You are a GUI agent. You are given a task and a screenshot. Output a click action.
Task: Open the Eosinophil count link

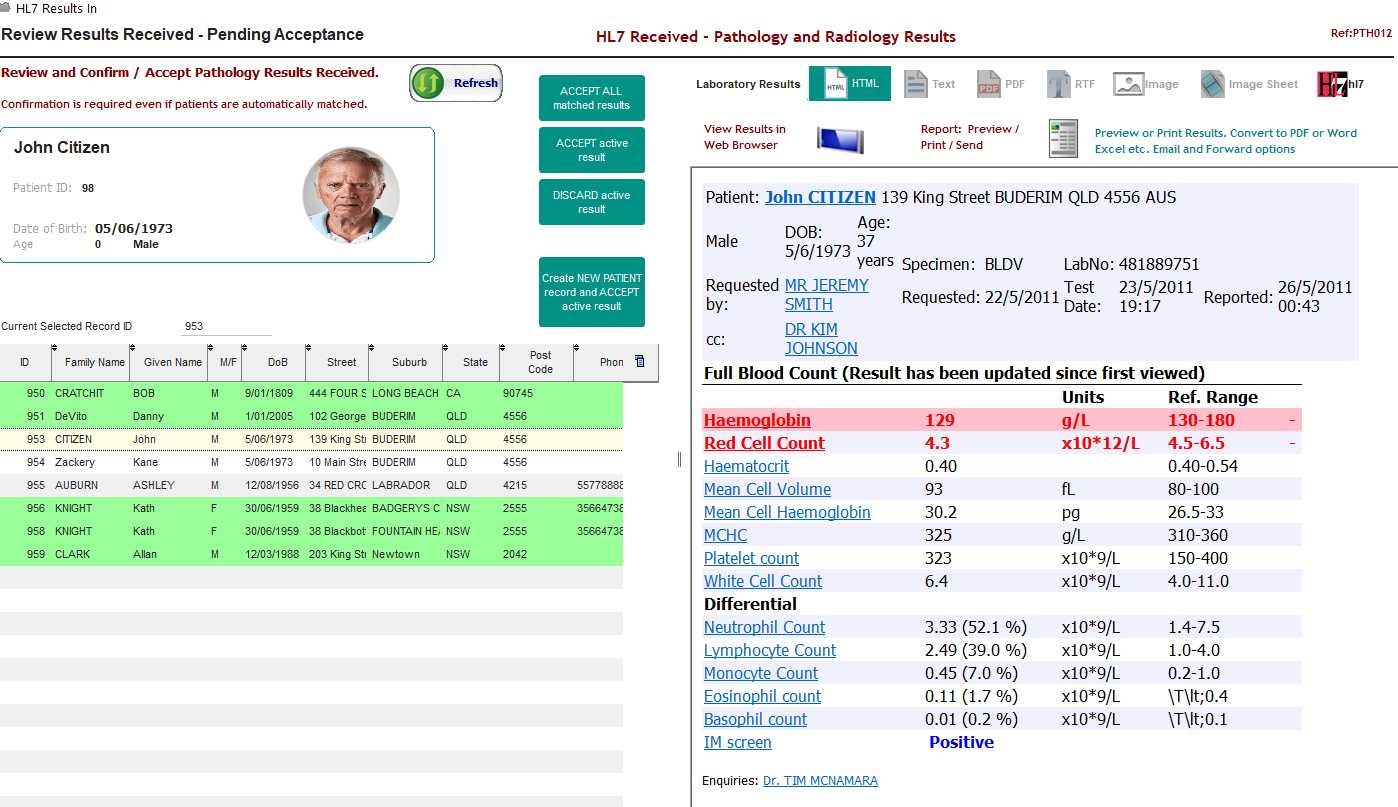click(x=762, y=696)
